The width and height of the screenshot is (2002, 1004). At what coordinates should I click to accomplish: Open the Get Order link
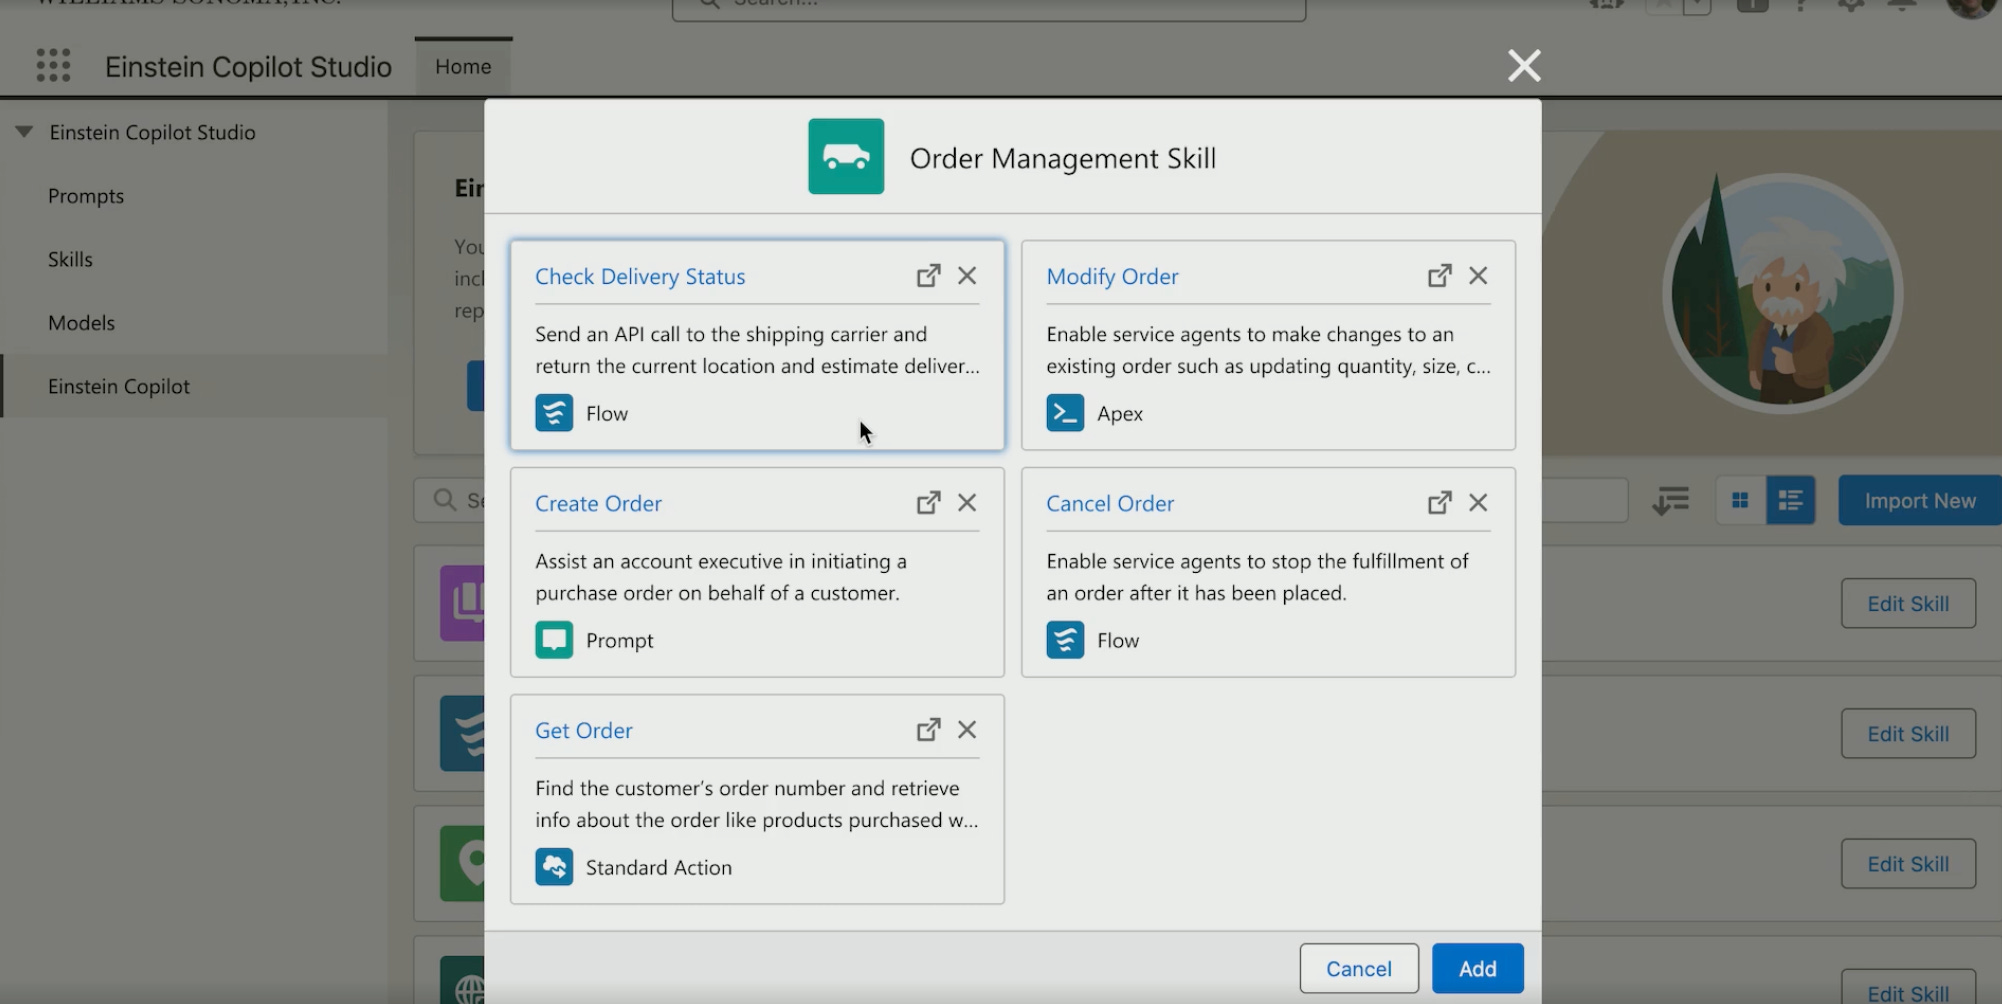point(584,730)
